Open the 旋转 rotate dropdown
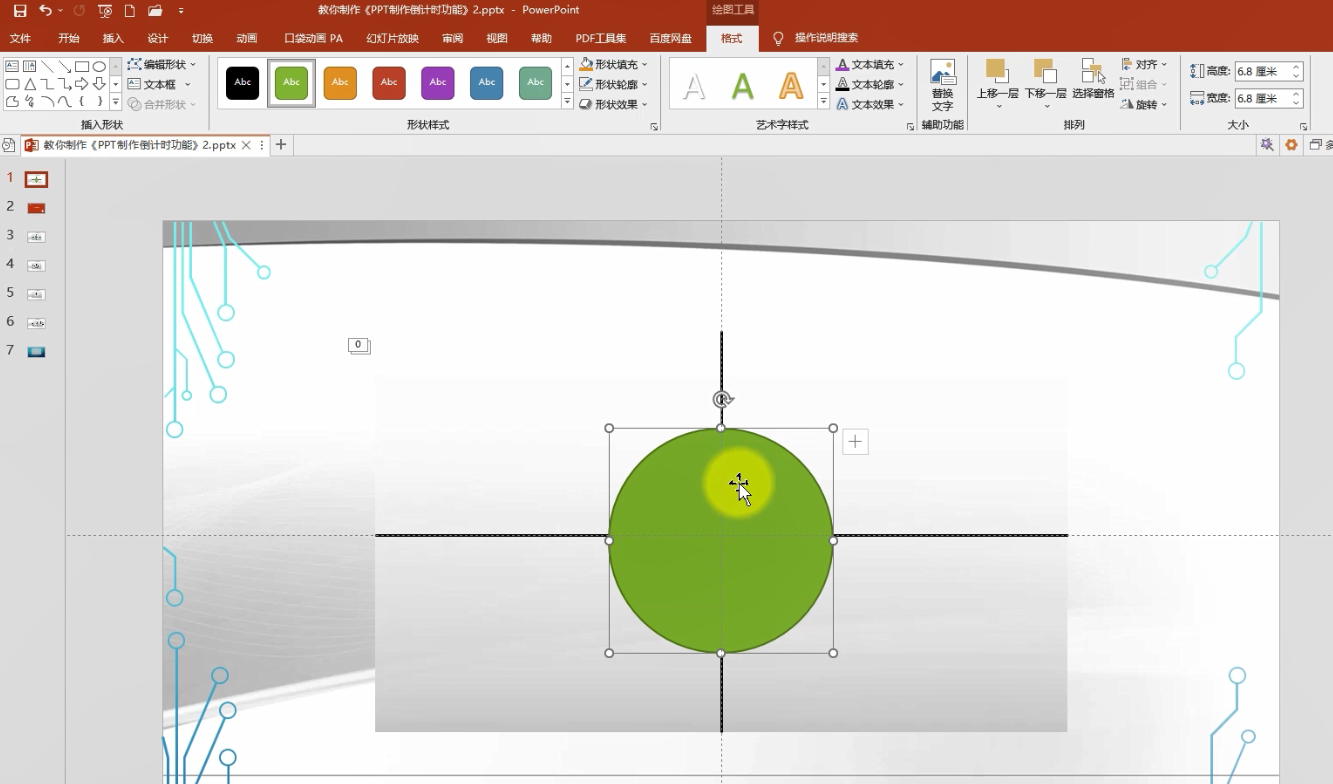 tap(1144, 105)
